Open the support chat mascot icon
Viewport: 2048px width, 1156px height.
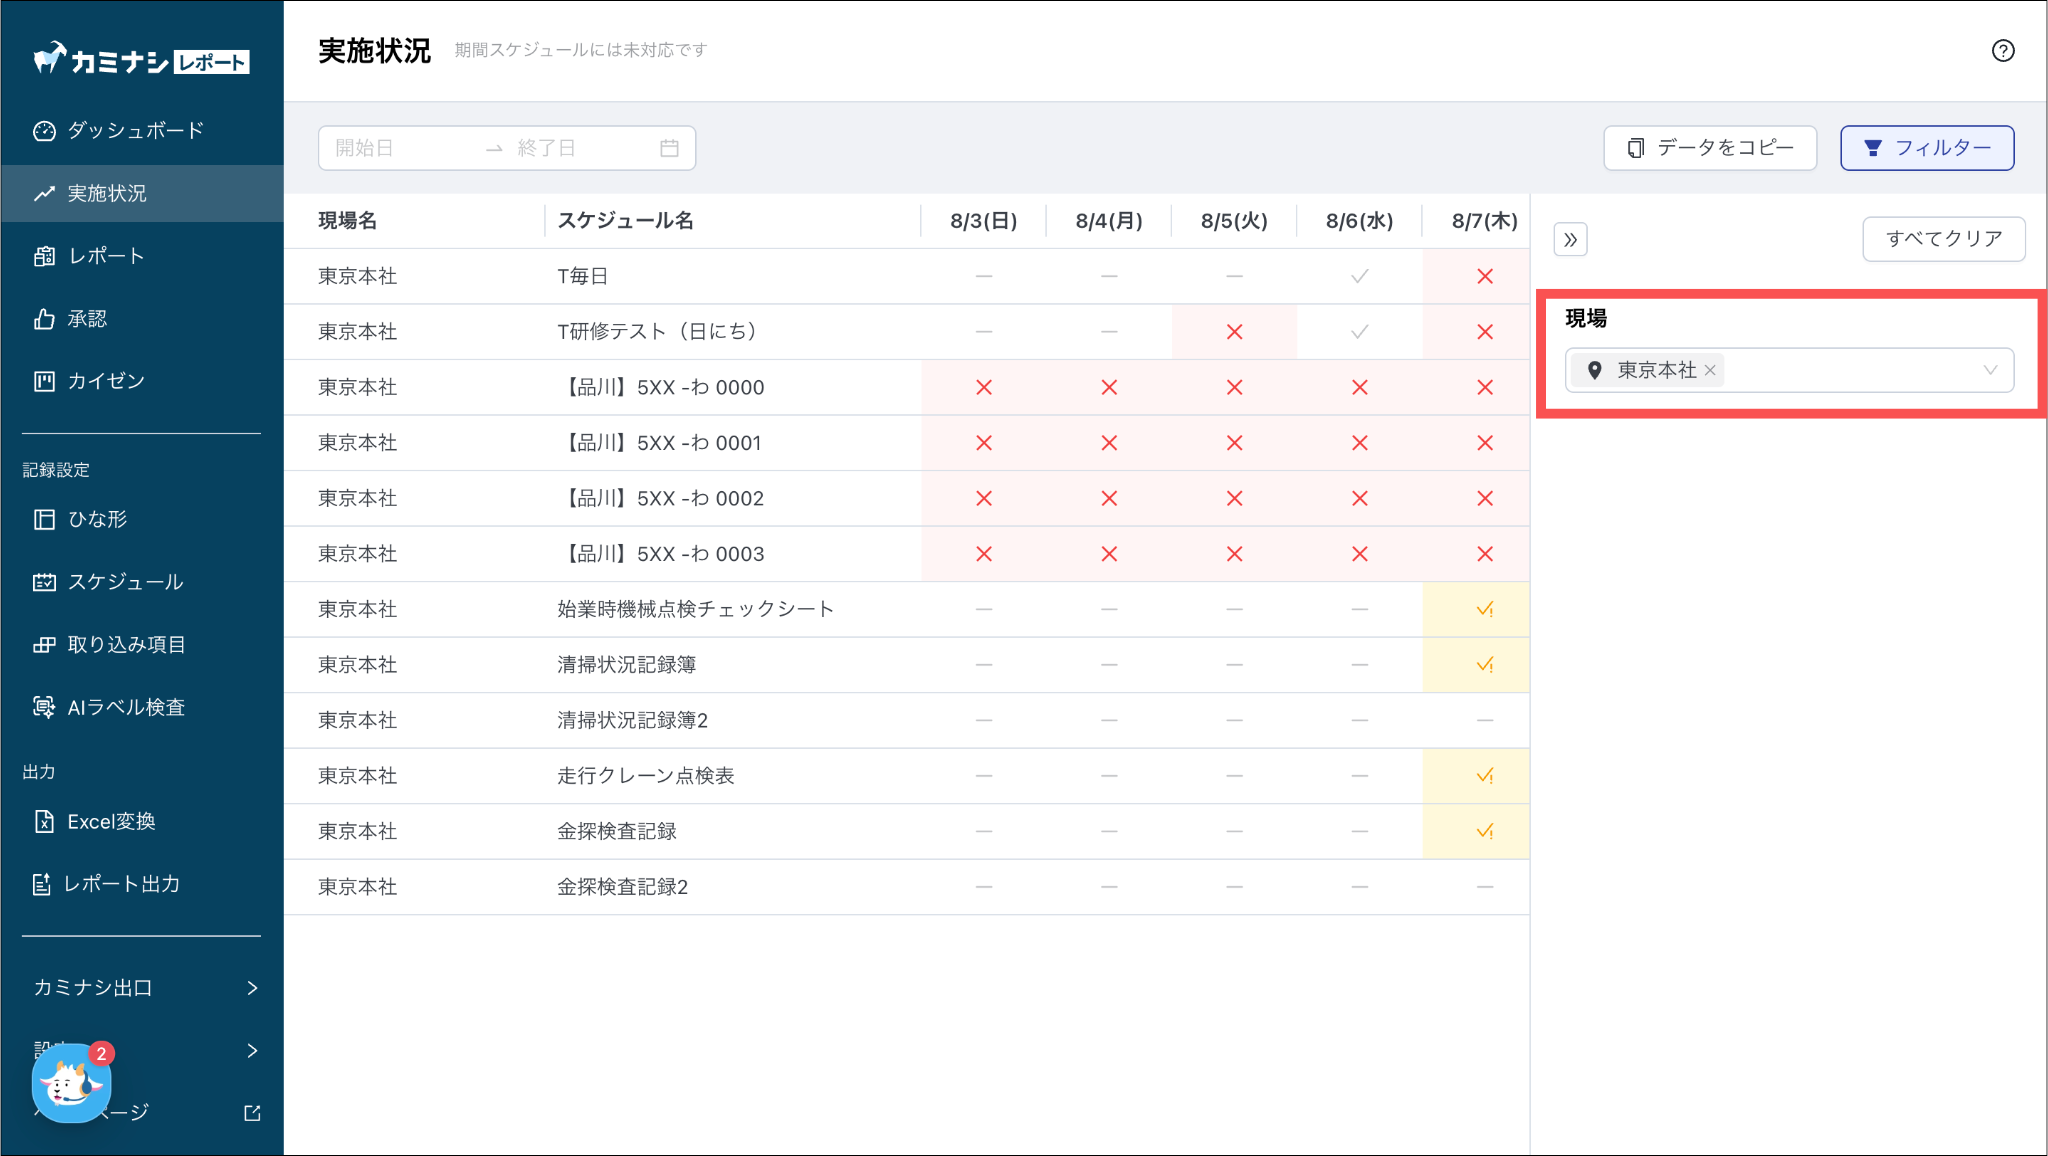[70, 1084]
